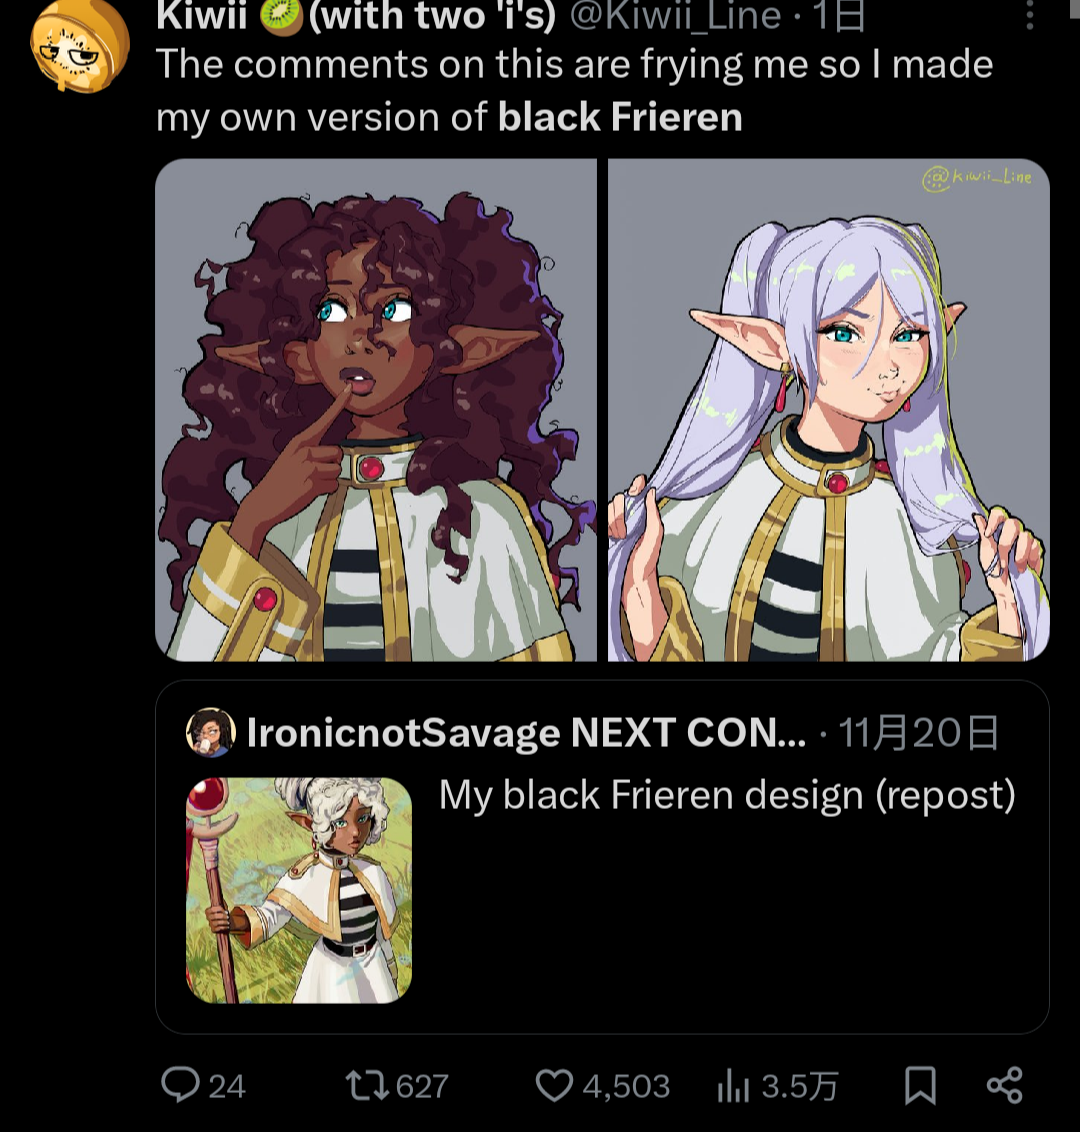Open quoted post's Frieren staff thumbnail

[299, 890]
